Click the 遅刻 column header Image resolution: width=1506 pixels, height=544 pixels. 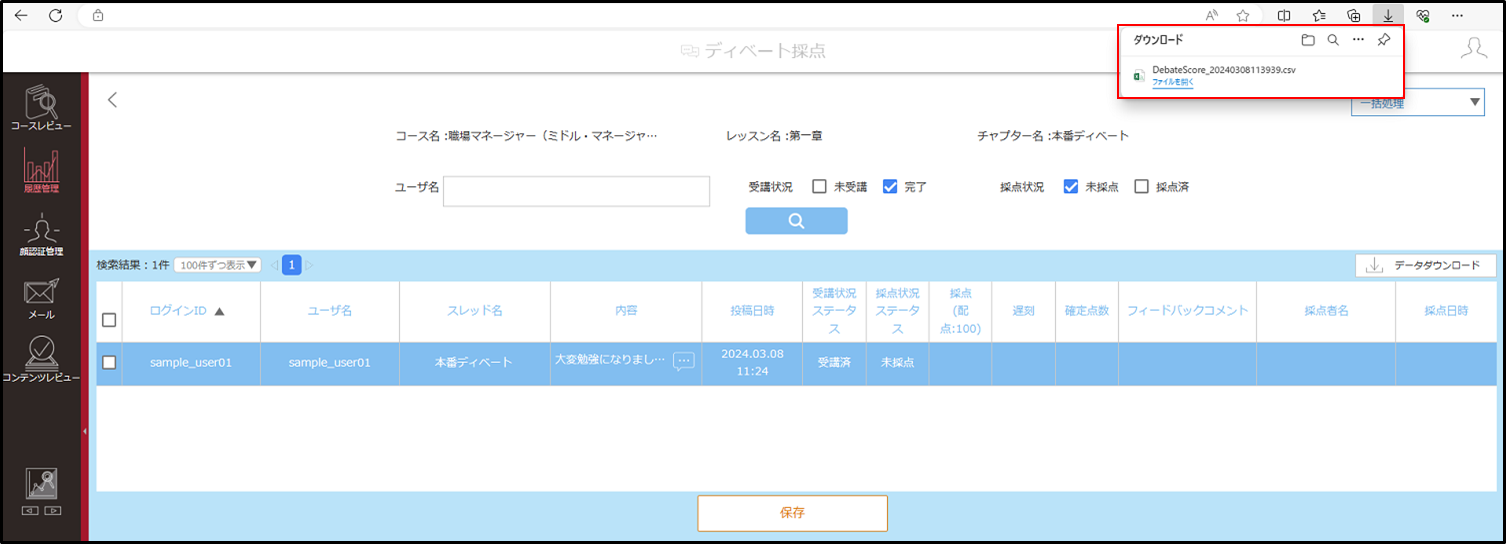(x=1023, y=311)
